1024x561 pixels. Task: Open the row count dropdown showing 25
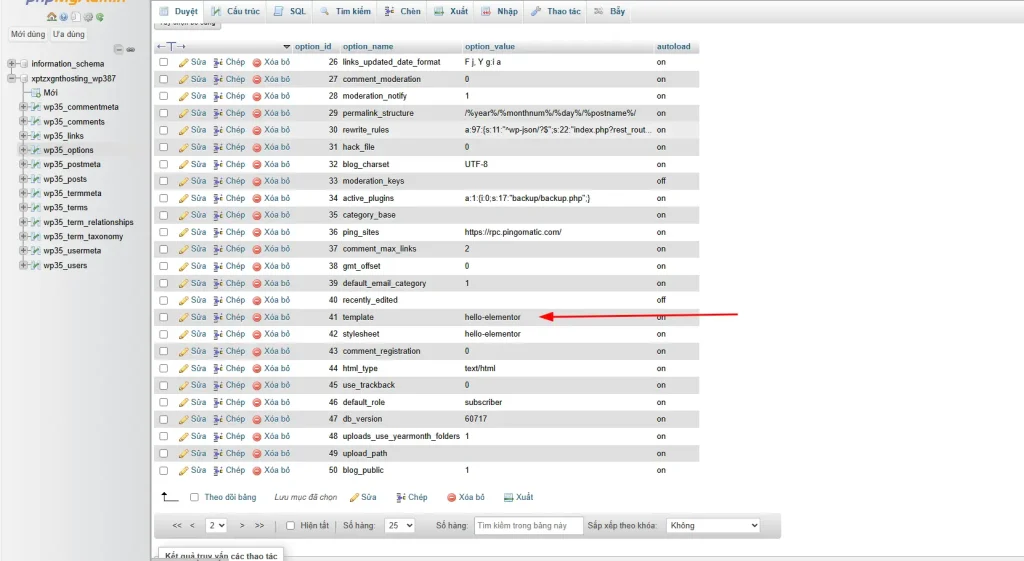click(400, 526)
